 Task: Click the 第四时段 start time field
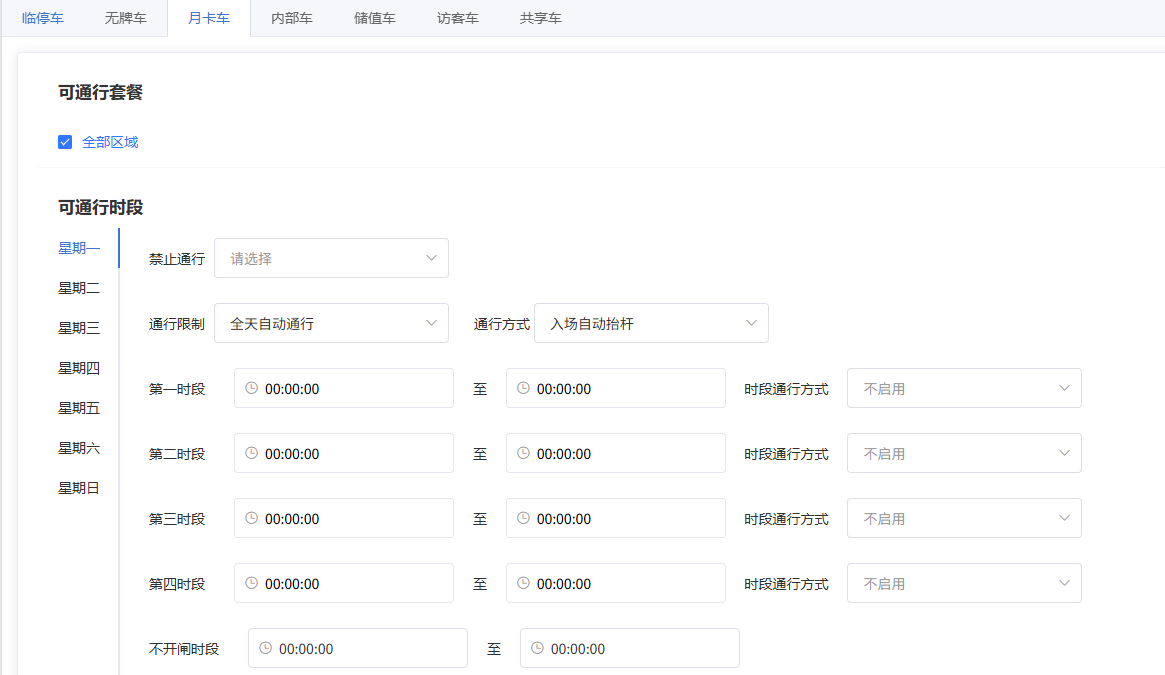point(343,583)
